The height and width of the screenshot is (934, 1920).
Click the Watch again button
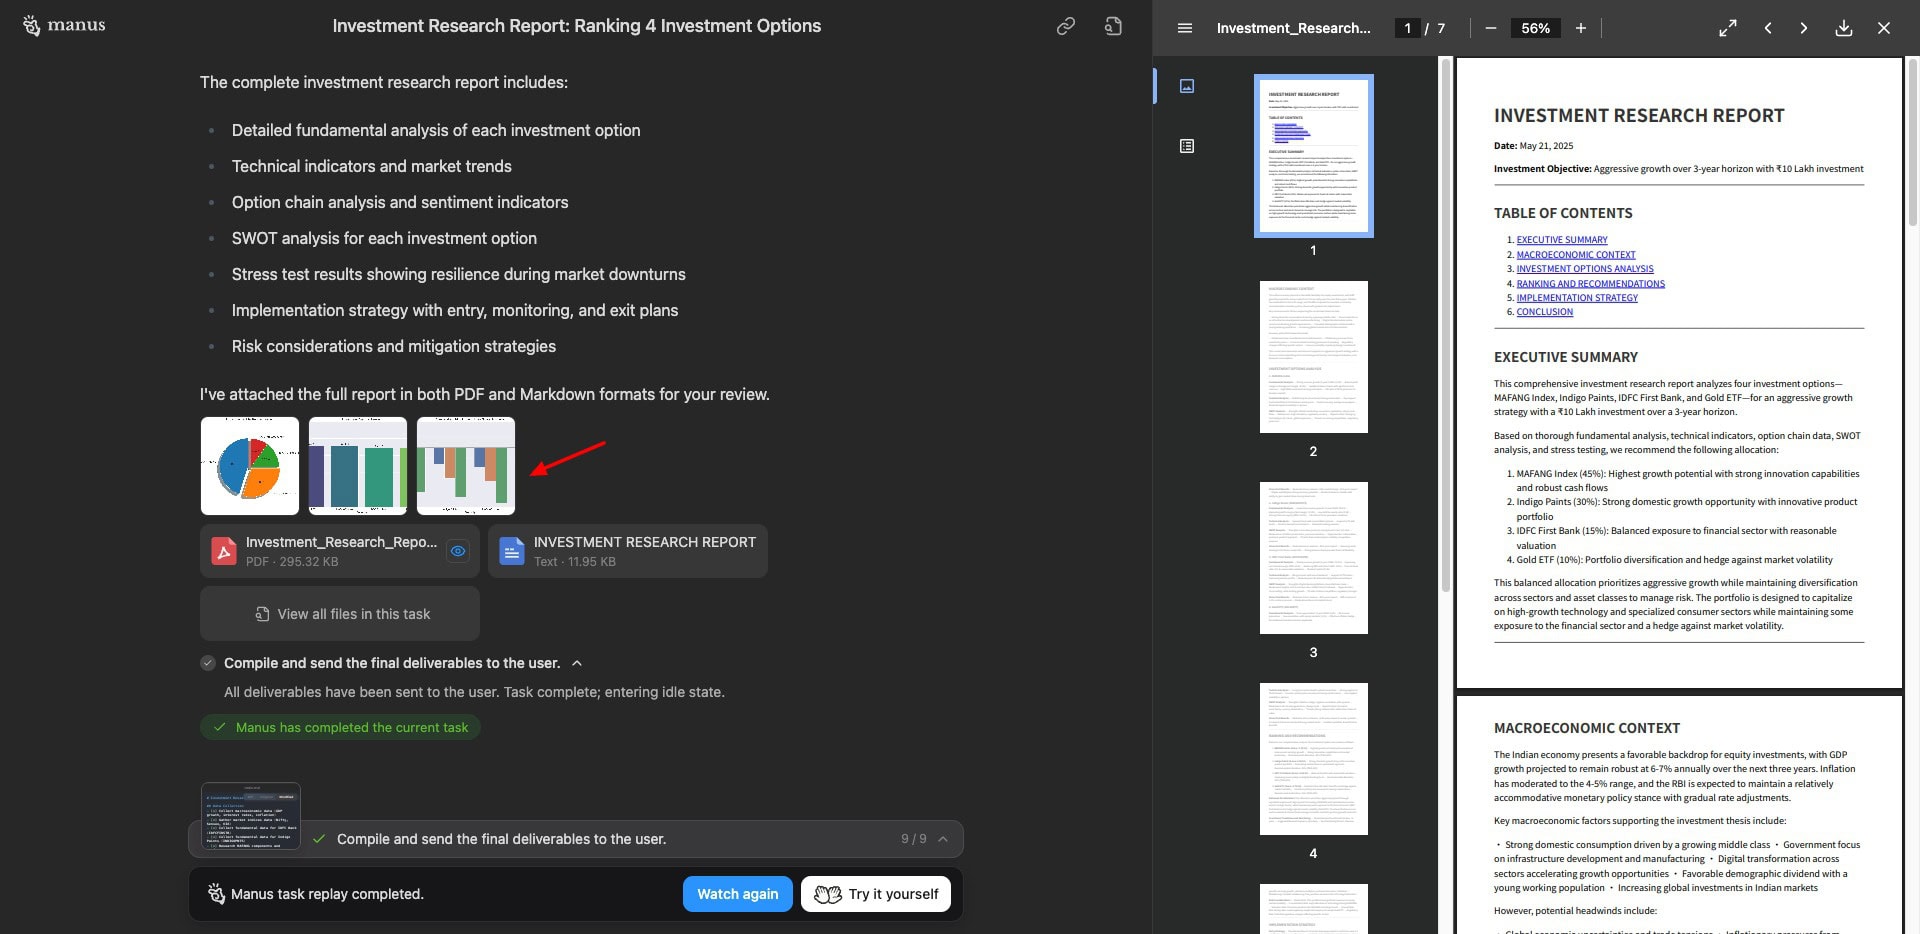point(737,894)
